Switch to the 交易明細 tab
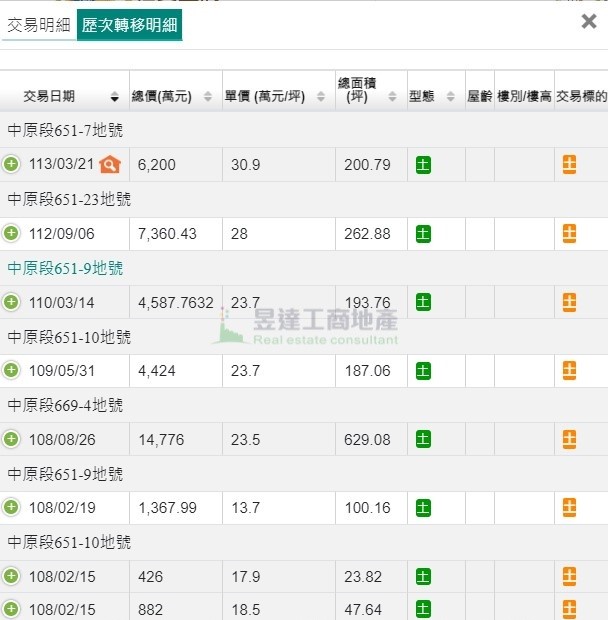 (38, 25)
